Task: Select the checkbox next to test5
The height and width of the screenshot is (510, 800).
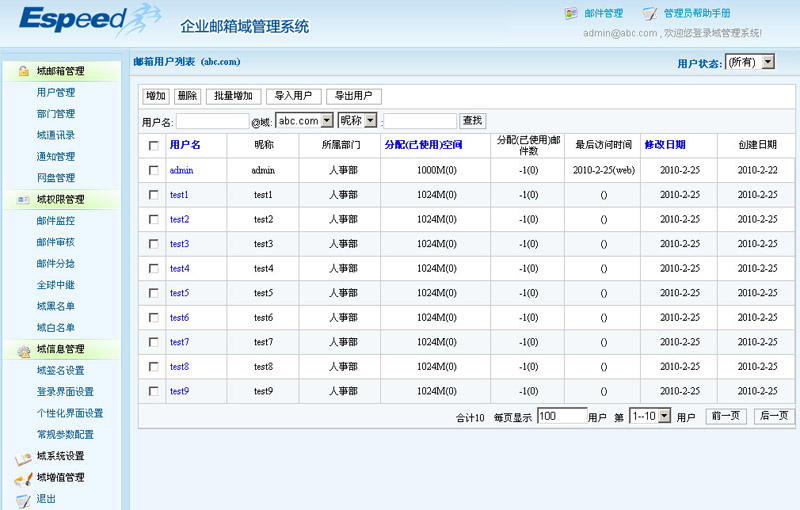Action: (153, 293)
